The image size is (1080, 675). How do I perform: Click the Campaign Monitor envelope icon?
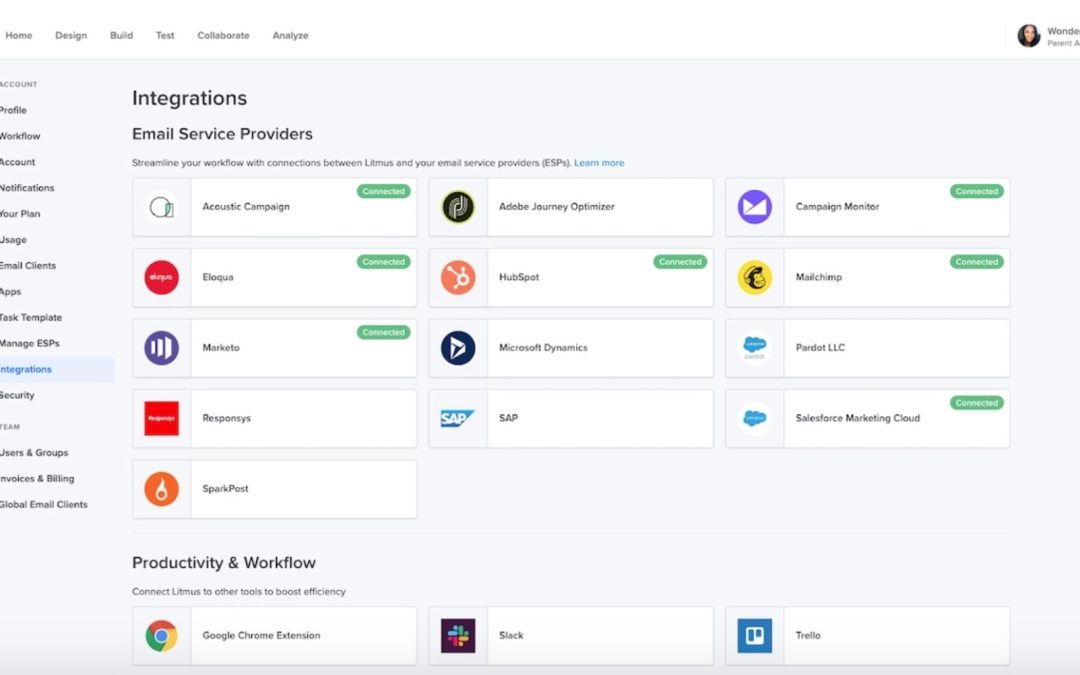coord(754,207)
